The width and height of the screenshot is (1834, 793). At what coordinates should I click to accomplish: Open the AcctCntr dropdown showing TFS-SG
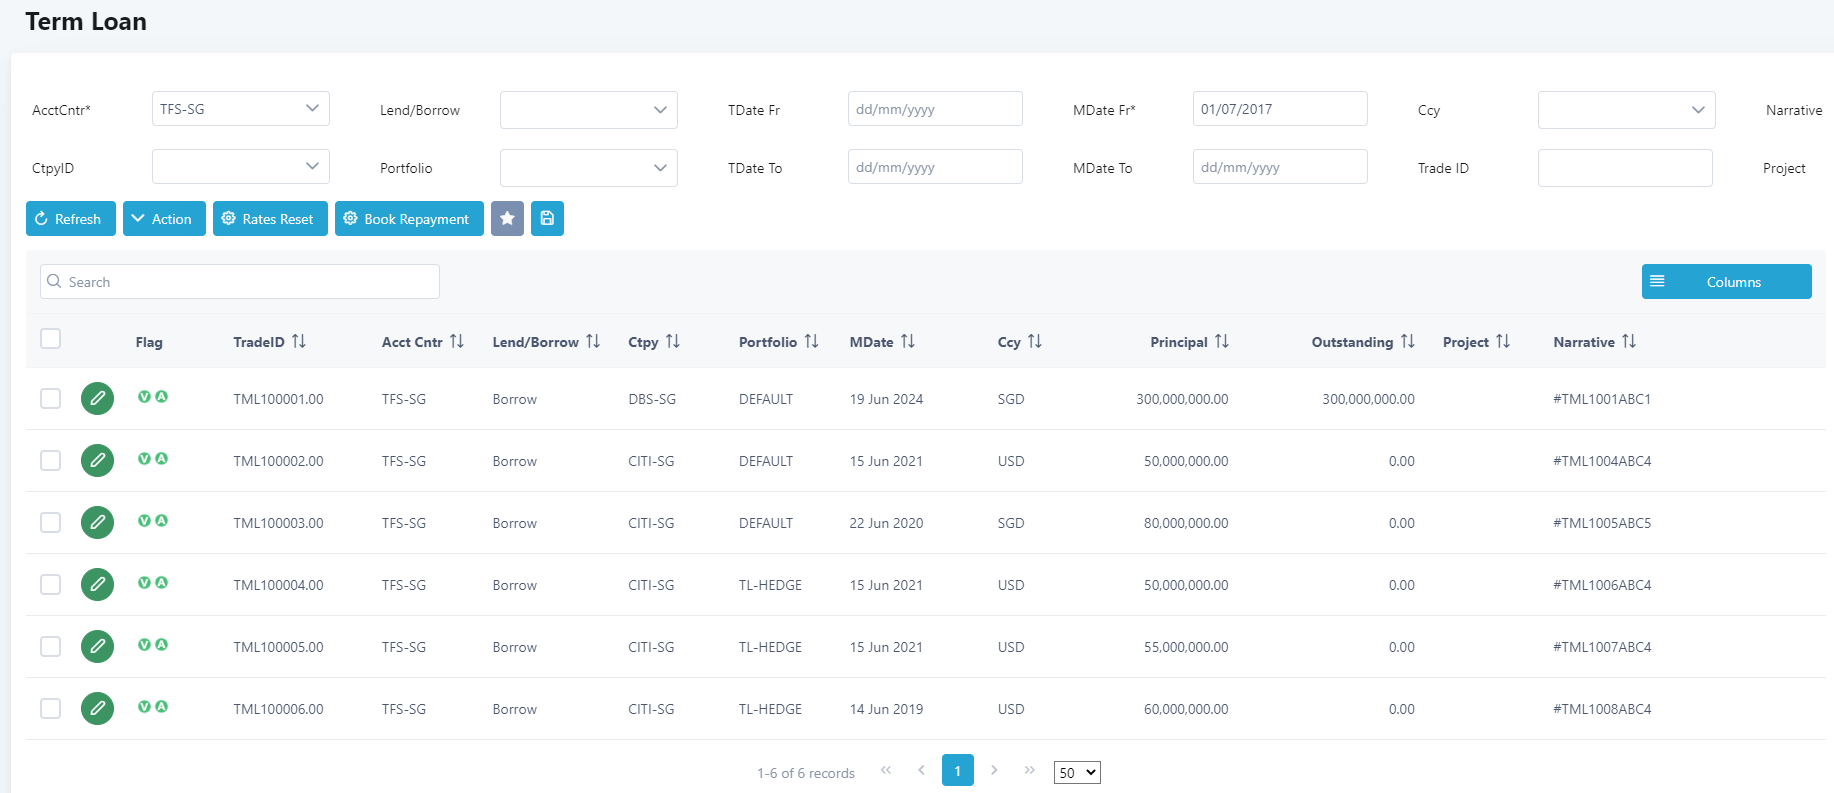pyautogui.click(x=240, y=109)
